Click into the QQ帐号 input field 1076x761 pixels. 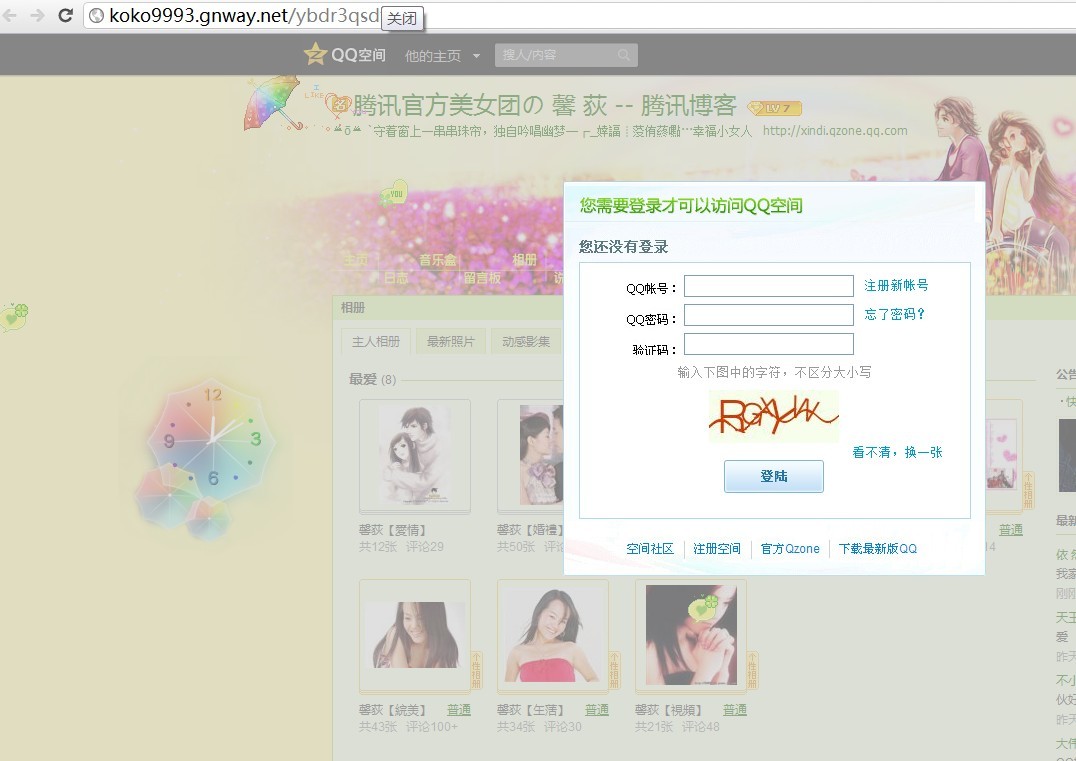[769, 286]
